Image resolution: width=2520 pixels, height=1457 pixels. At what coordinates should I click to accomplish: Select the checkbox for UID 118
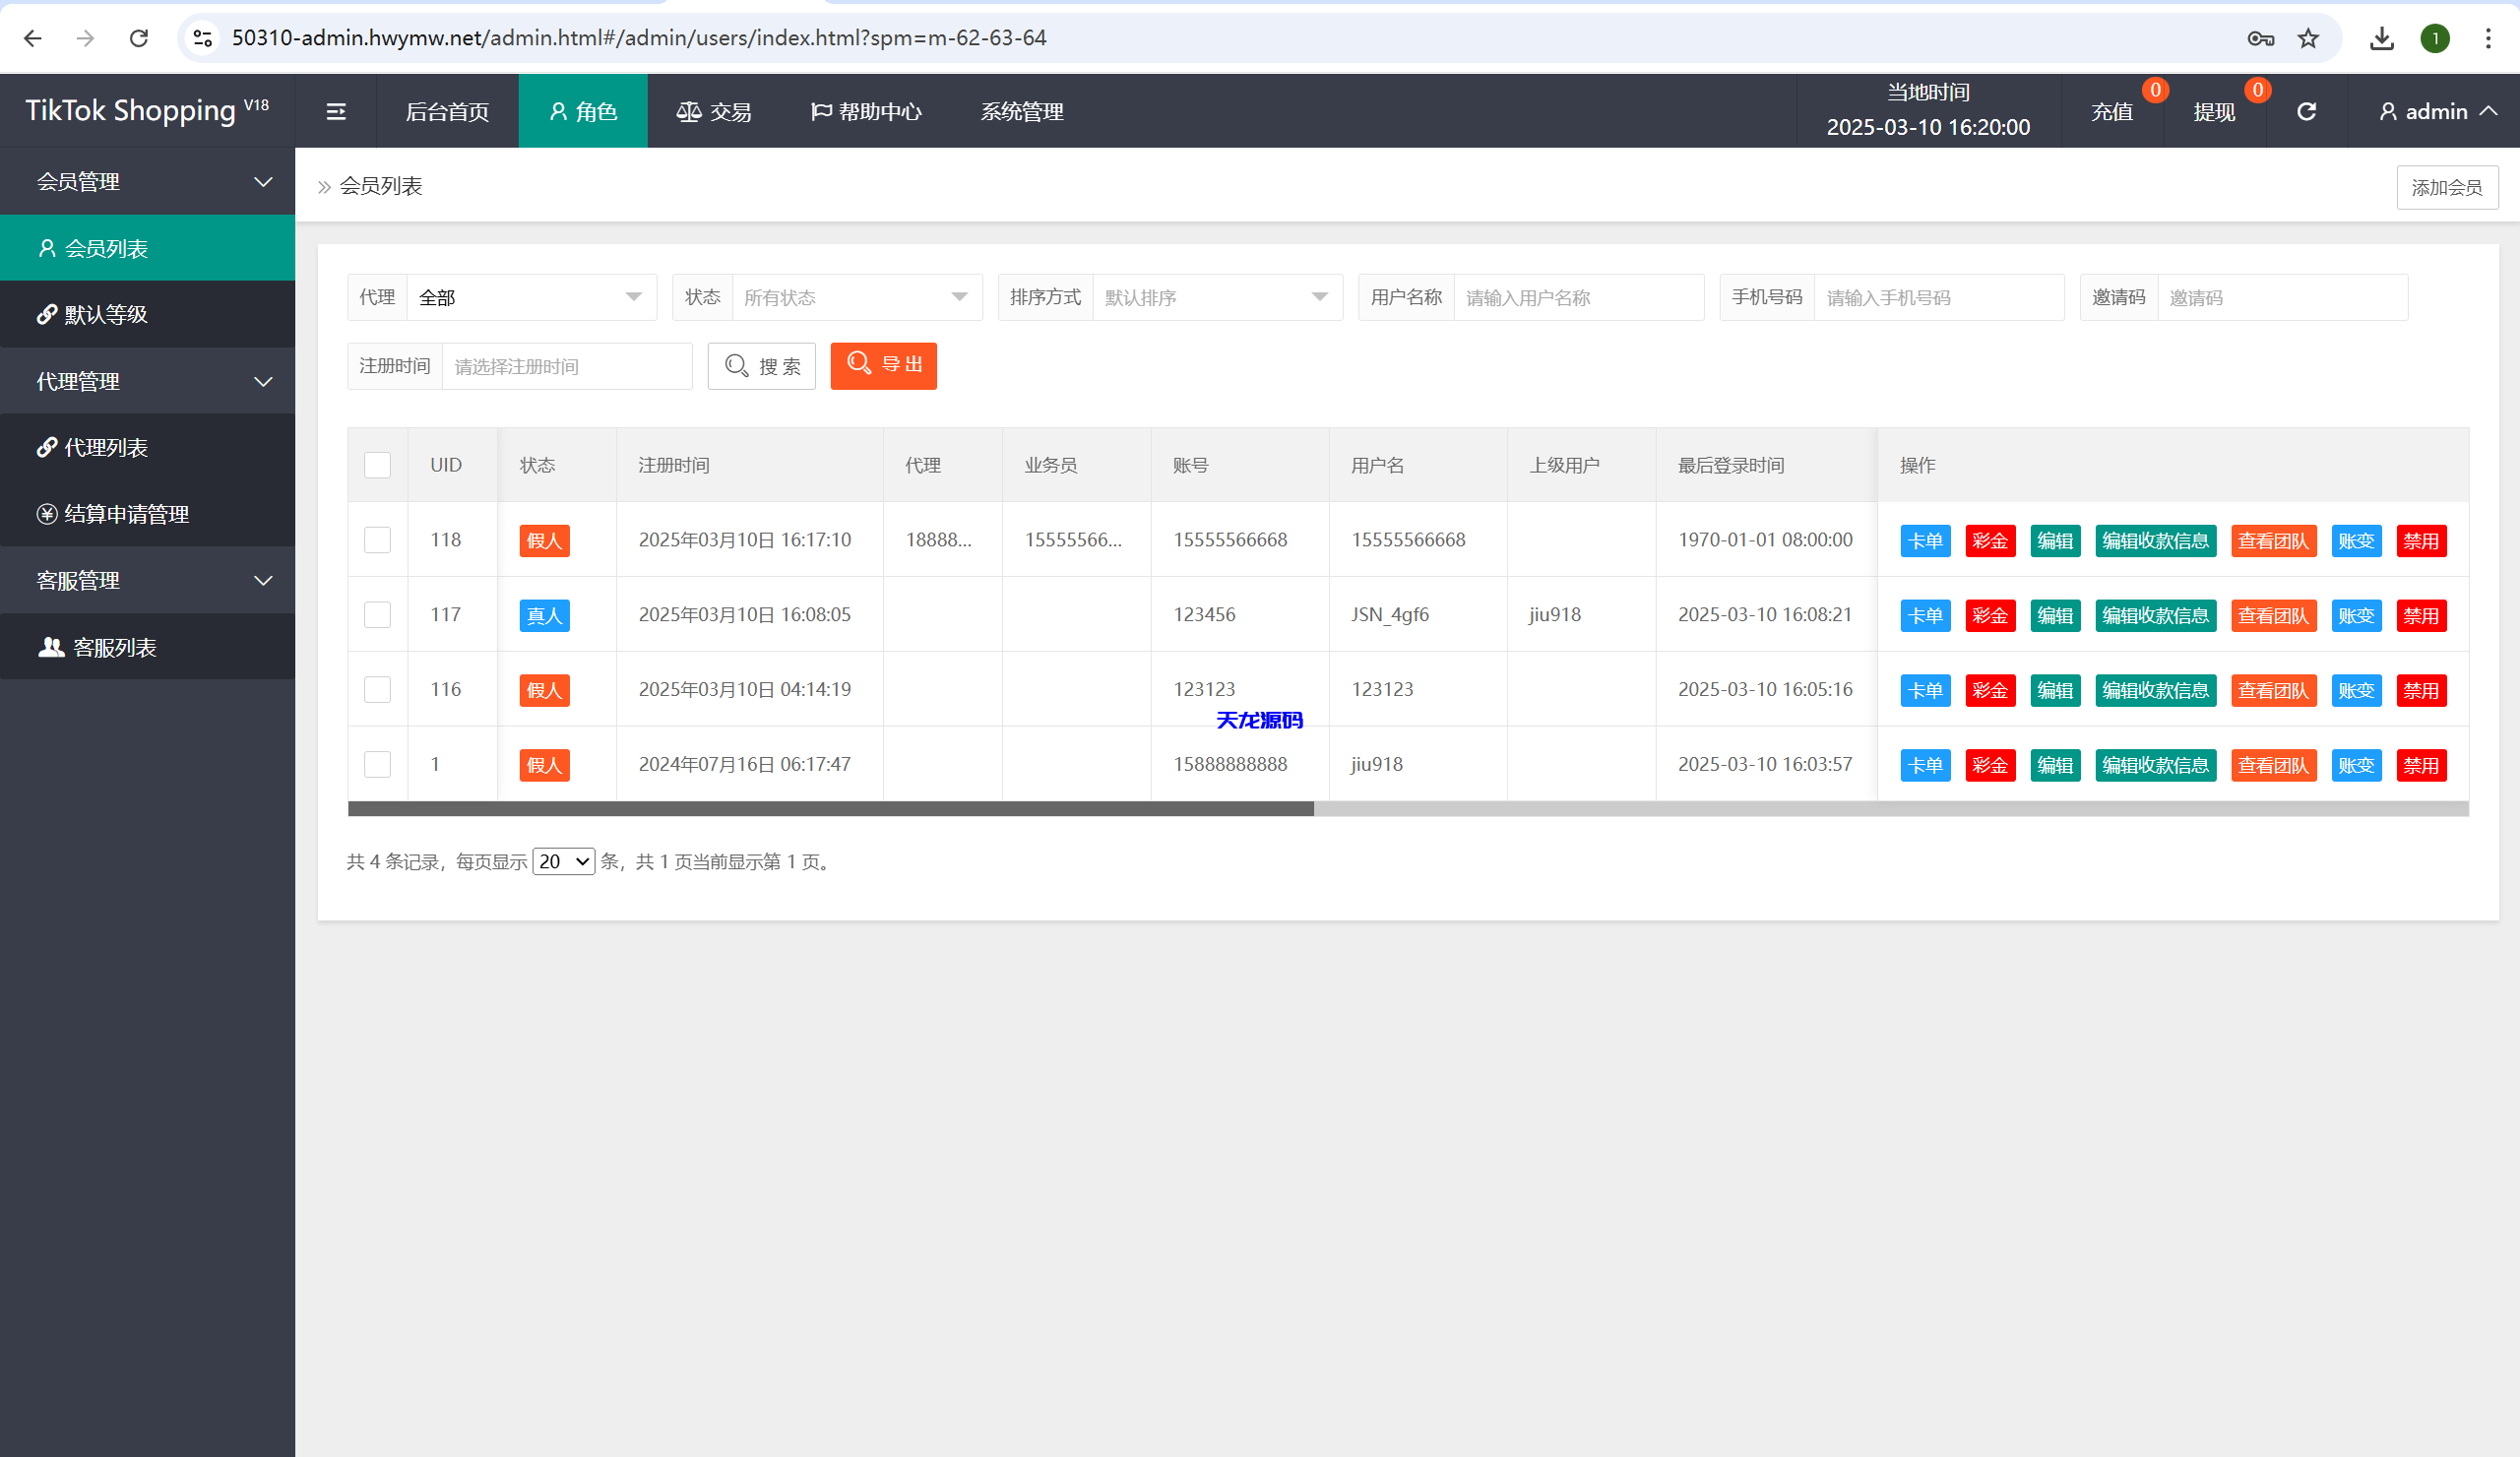(x=377, y=540)
